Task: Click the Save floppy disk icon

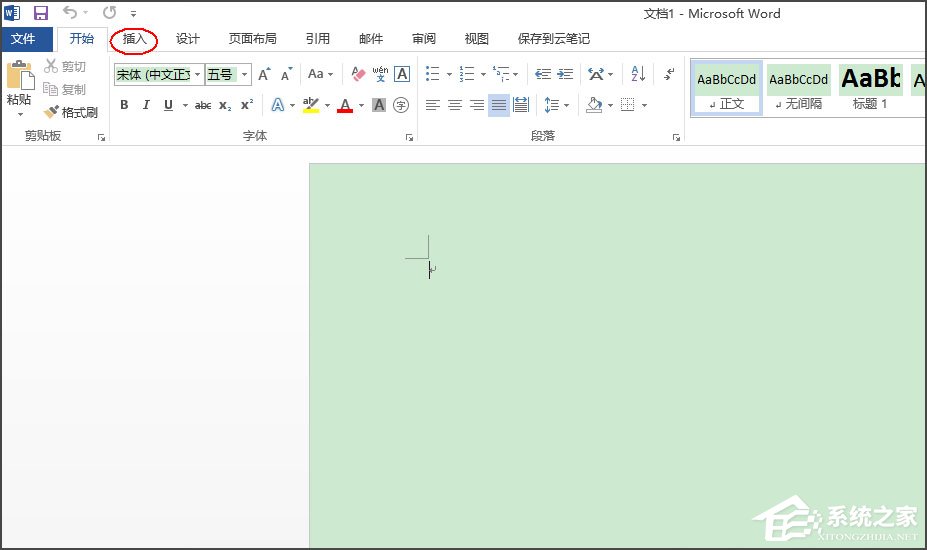Action: click(x=41, y=13)
